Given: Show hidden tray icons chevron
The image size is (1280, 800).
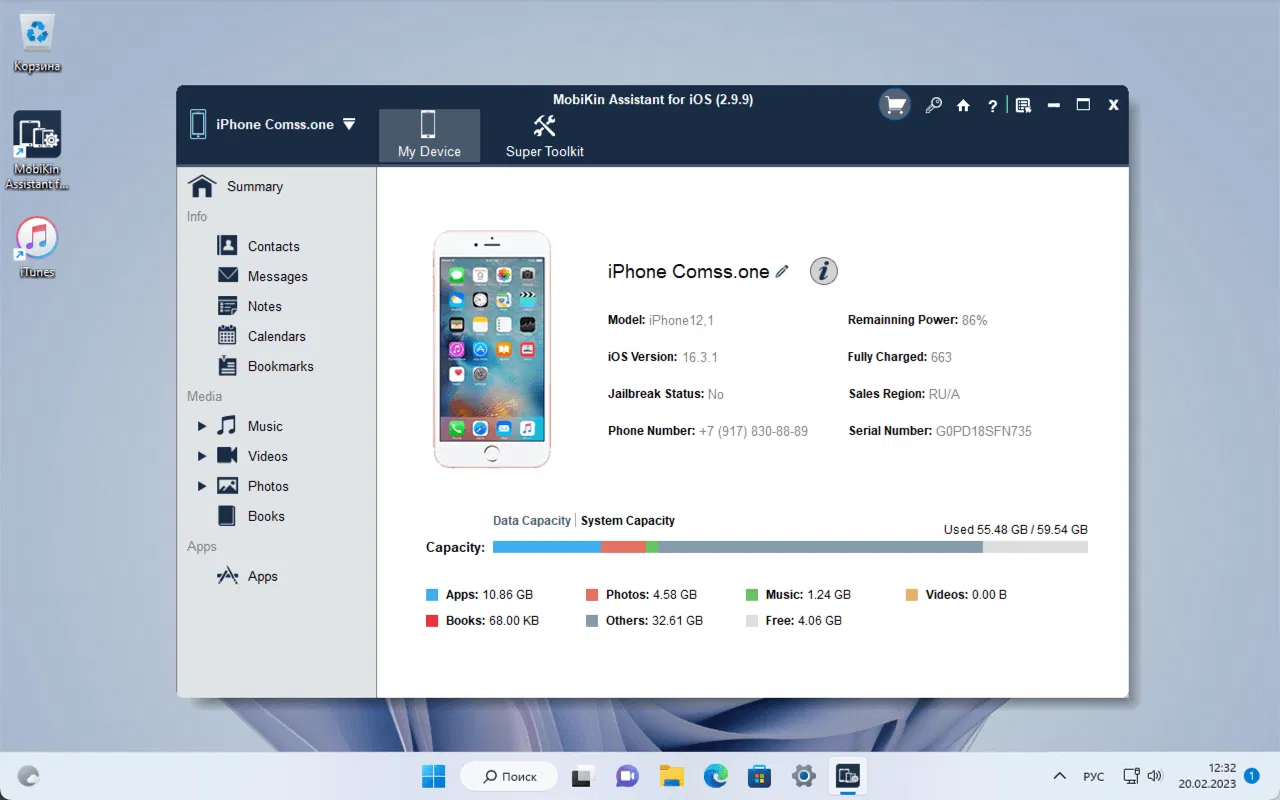Looking at the screenshot, I should point(1060,776).
